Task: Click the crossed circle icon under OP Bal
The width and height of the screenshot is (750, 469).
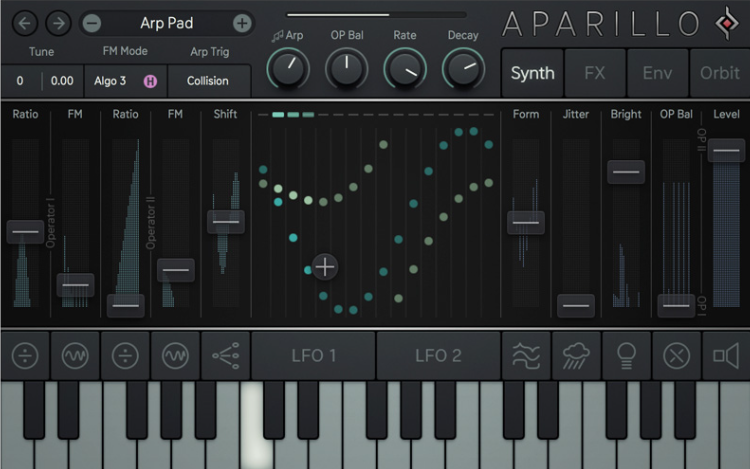Action: (676, 356)
